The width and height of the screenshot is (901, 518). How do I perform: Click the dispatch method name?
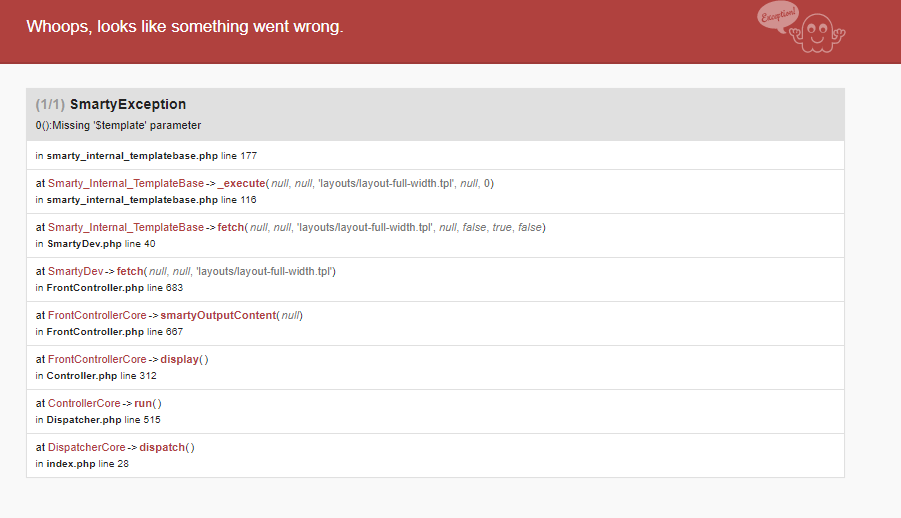(x=162, y=447)
